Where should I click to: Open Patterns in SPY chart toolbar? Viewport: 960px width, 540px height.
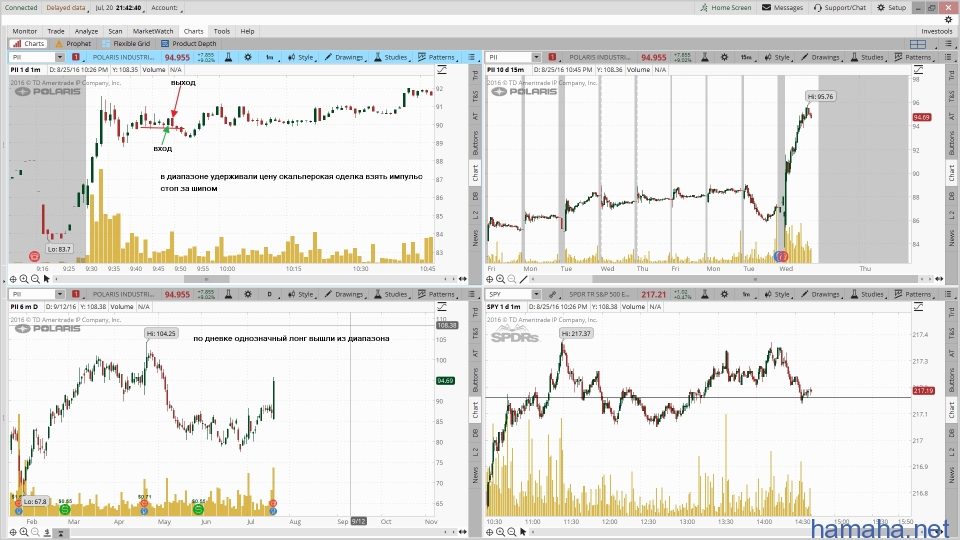pyautogui.click(x=913, y=294)
